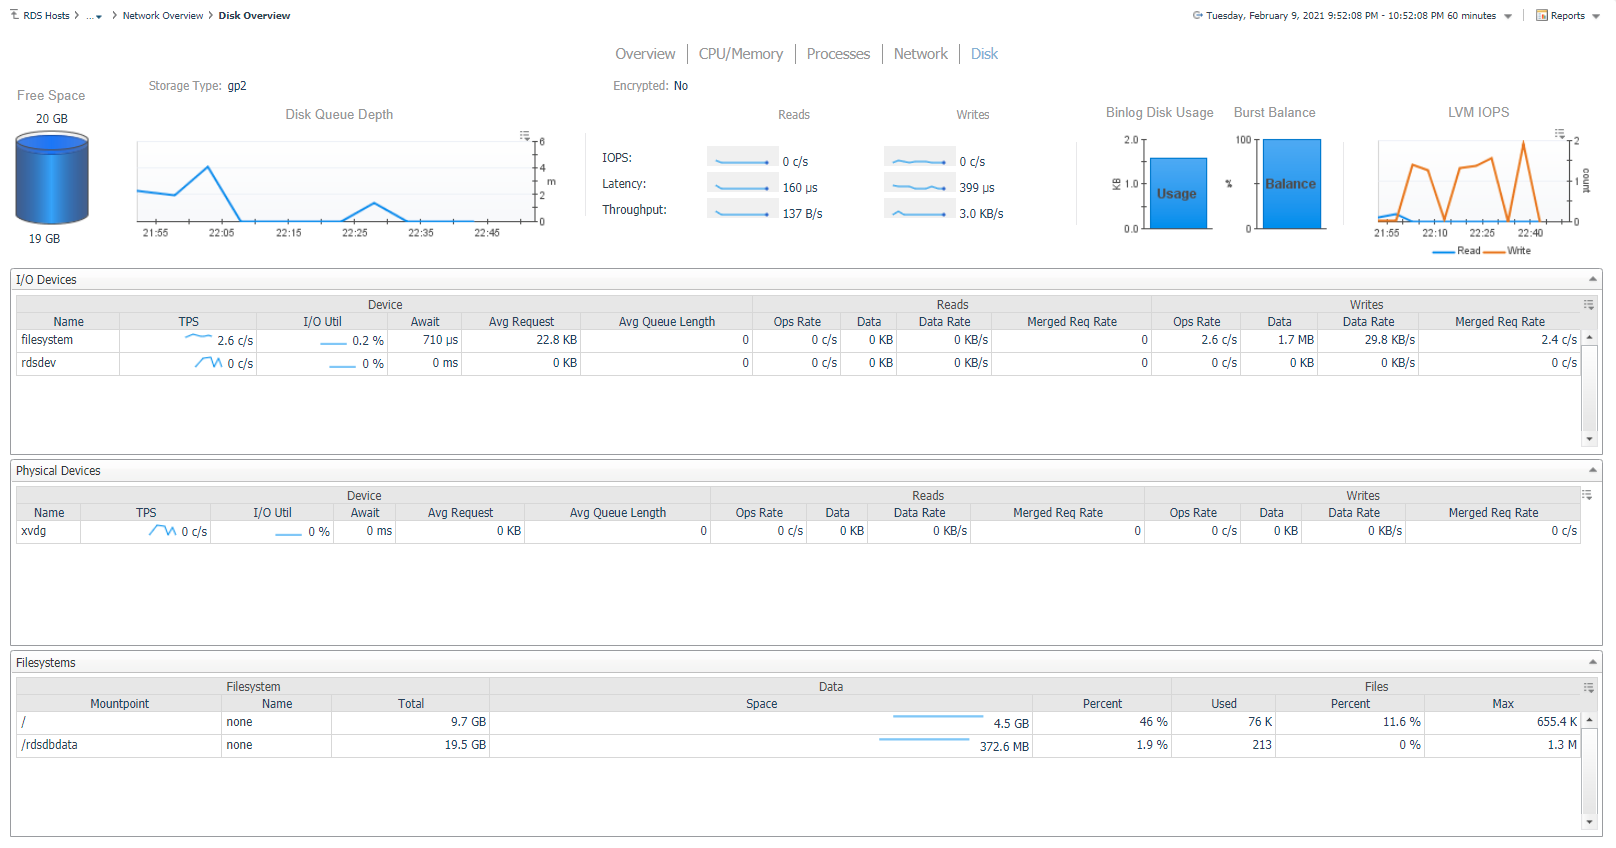This screenshot has height=848, width=1616.
Task: Collapse the Filesystems panel
Action: pyautogui.click(x=1592, y=662)
